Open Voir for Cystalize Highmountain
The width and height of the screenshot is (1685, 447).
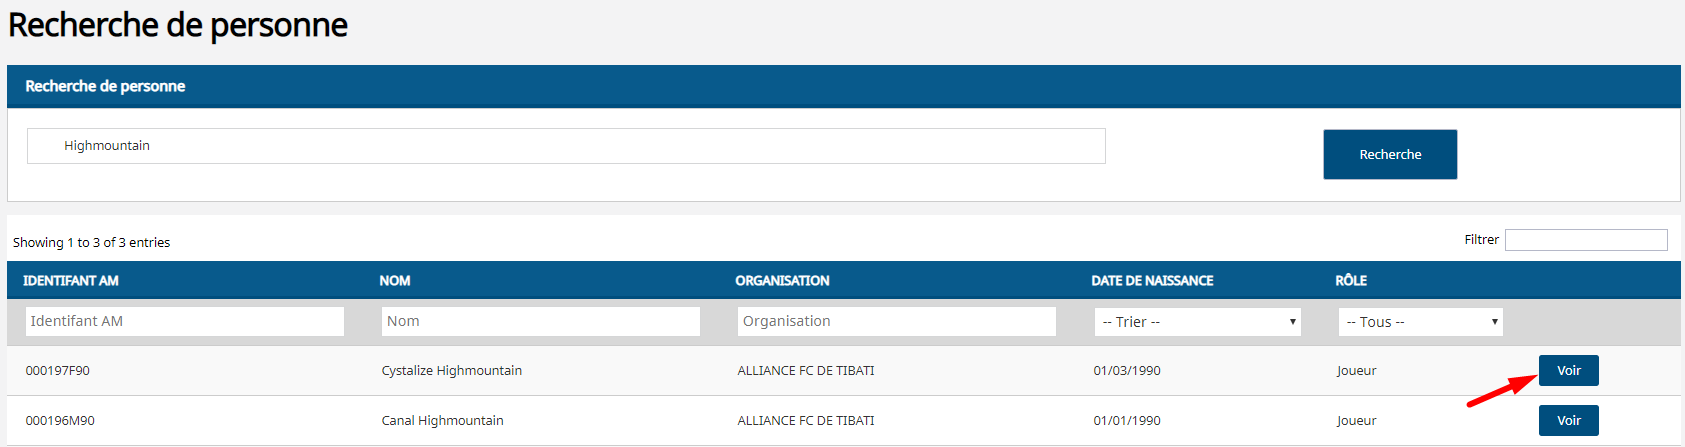click(x=1568, y=370)
